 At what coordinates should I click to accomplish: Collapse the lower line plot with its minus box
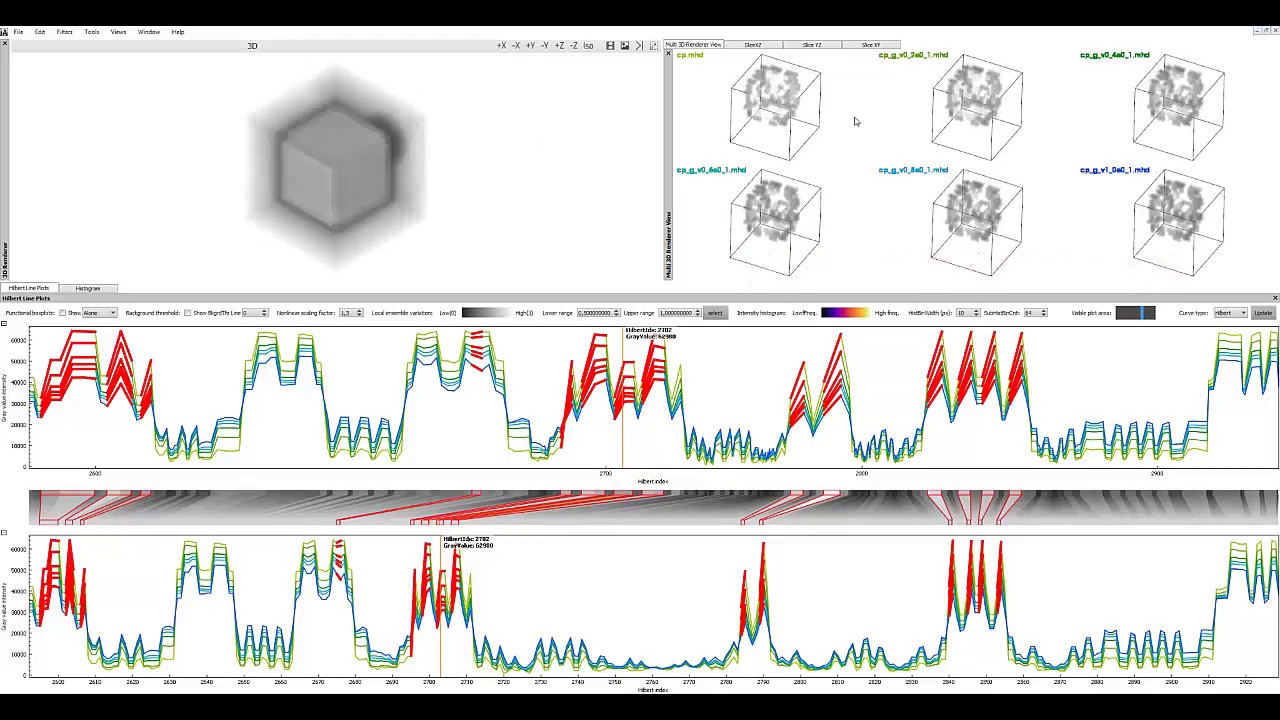pos(4,533)
